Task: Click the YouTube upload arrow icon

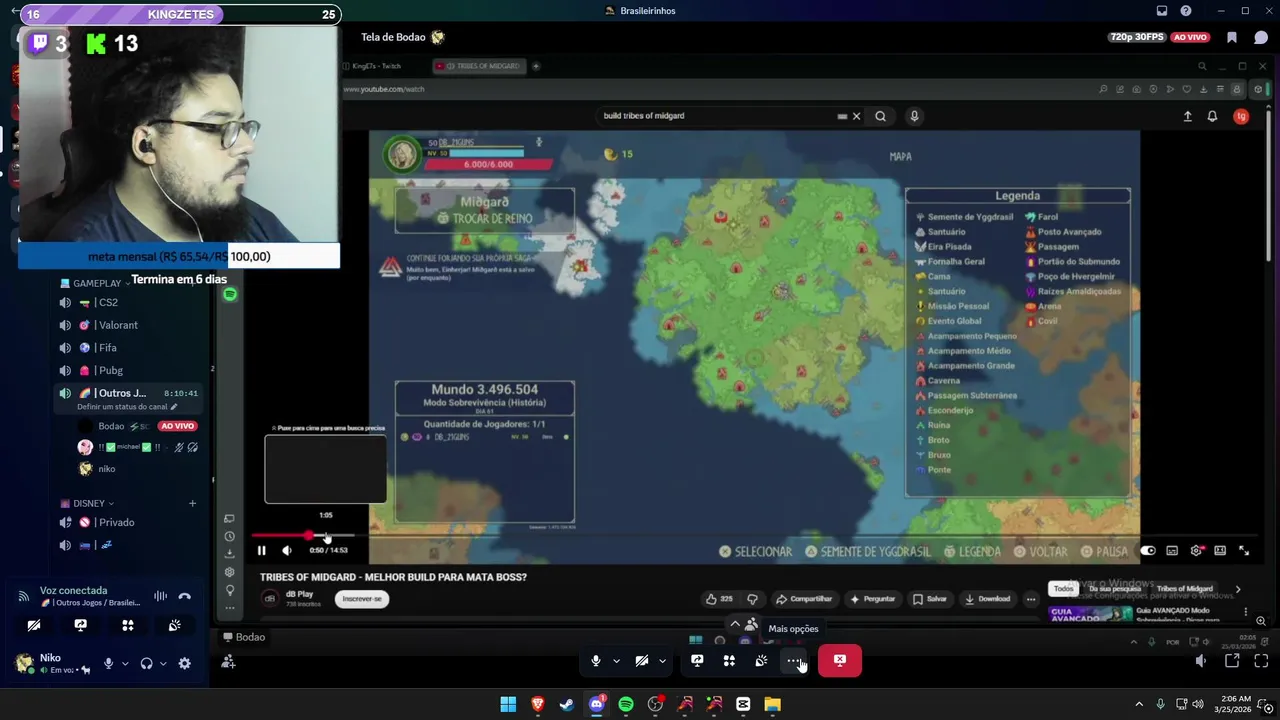Action: tap(1188, 116)
